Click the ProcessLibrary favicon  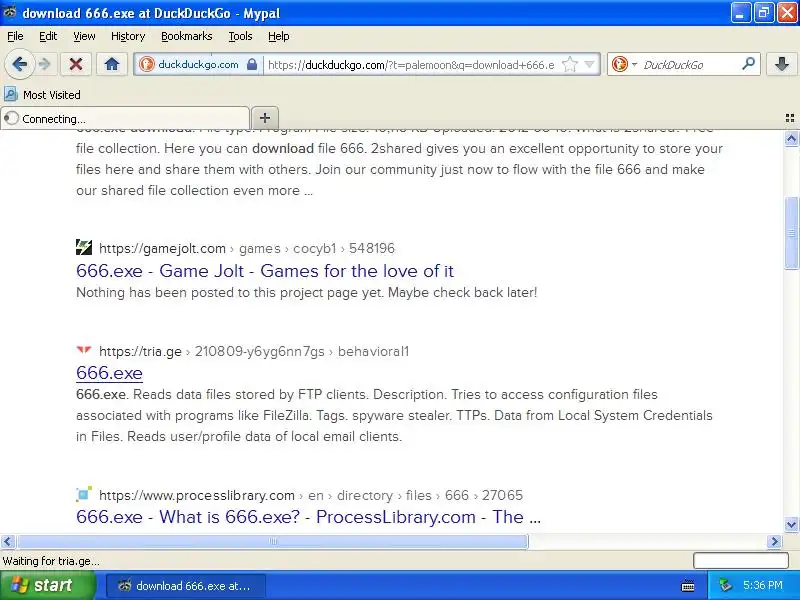pos(84,494)
